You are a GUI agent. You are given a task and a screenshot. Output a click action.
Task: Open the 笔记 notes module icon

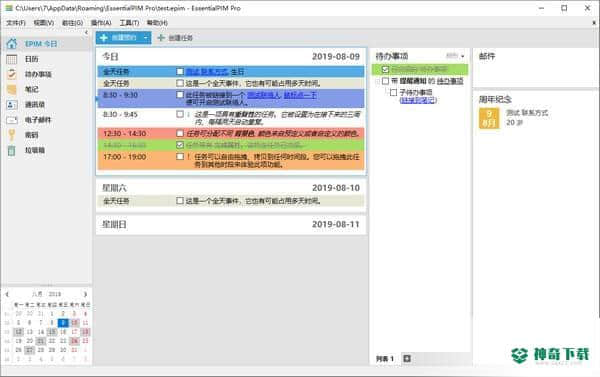coord(12,89)
